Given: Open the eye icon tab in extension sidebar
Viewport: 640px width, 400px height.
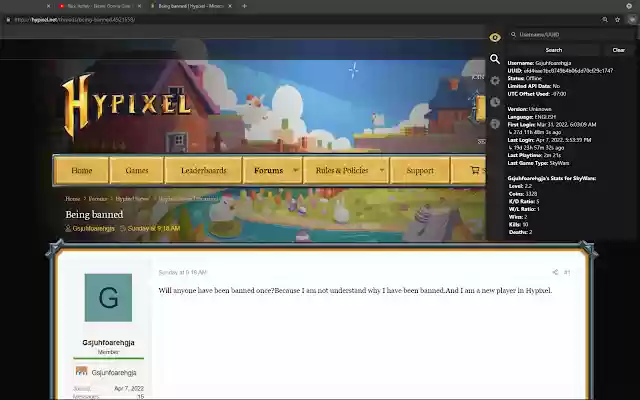Looking at the screenshot, I should coord(495,38).
